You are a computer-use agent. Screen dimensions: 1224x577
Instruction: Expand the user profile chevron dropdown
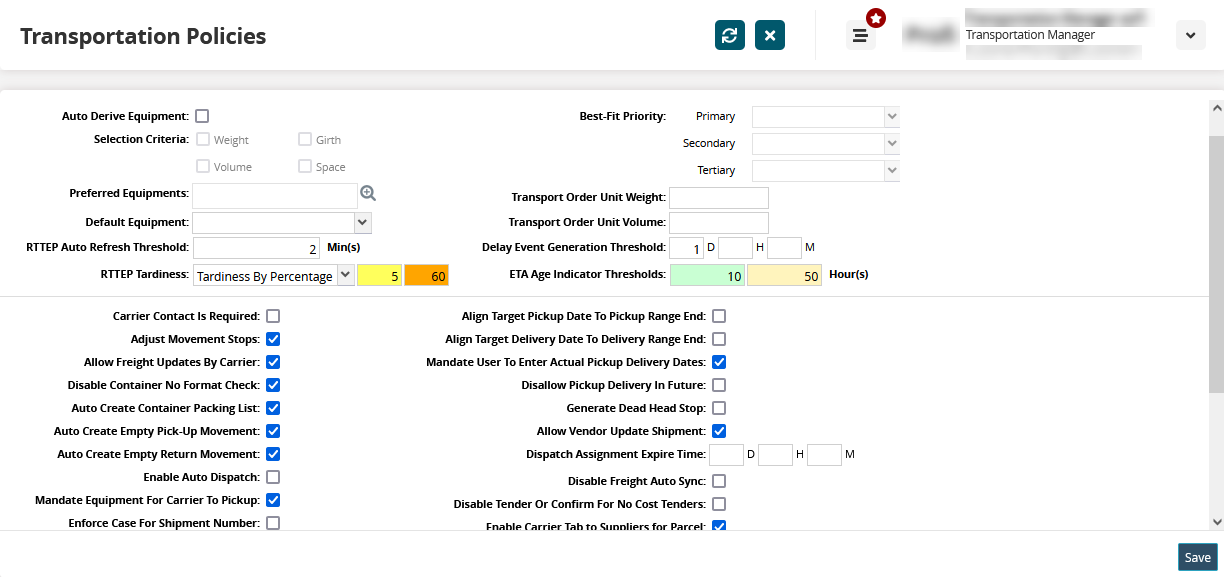point(1189,35)
